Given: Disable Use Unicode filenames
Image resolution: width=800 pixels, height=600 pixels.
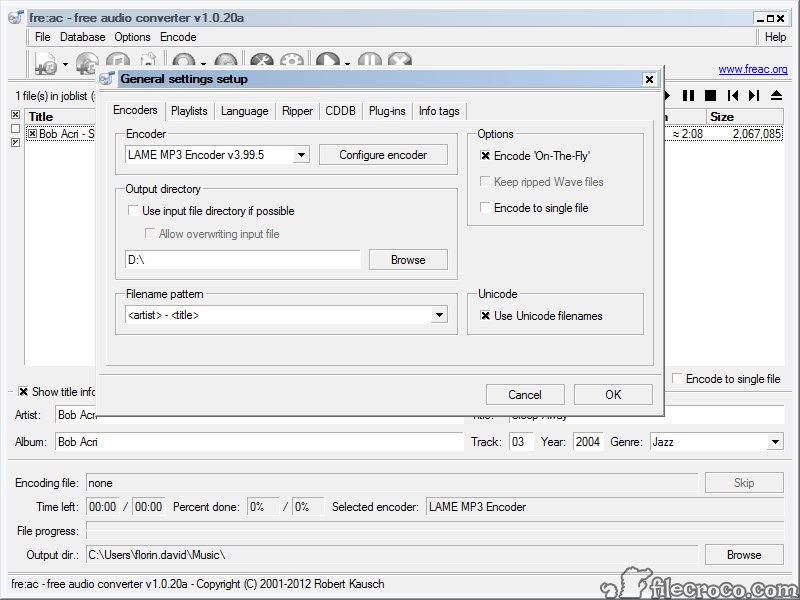Looking at the screenshot, I should (x=485, y=316).
